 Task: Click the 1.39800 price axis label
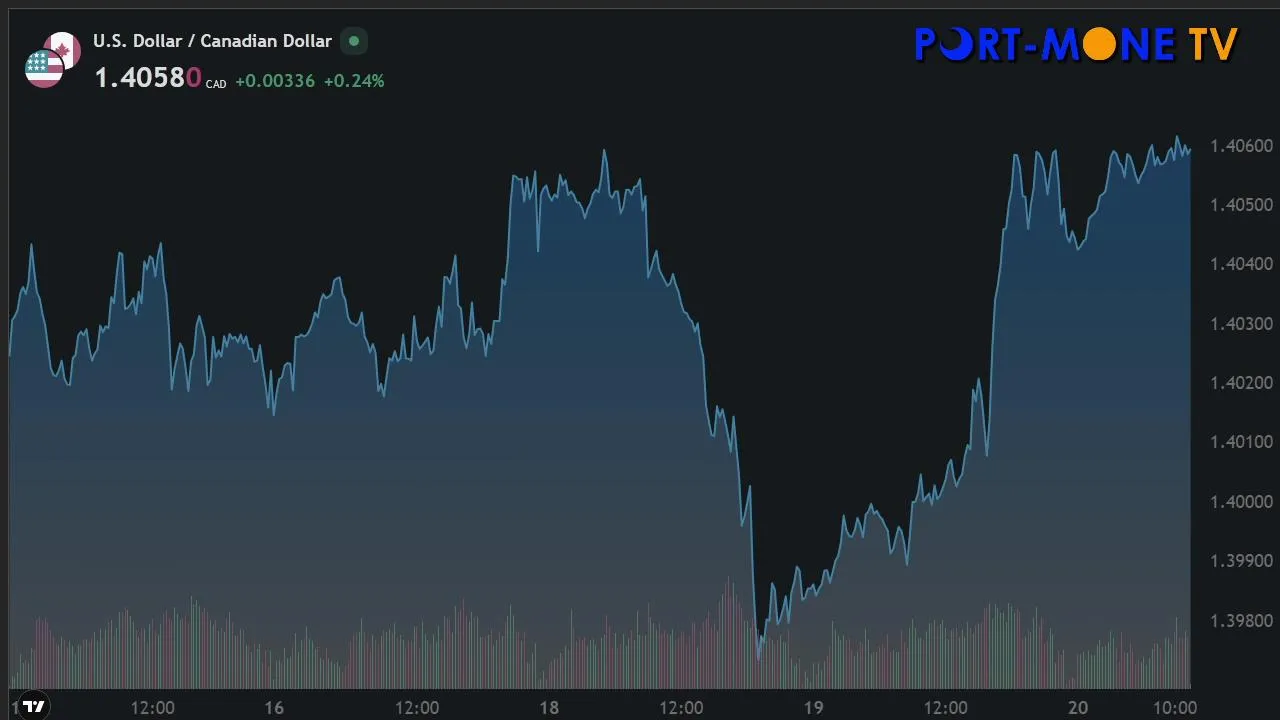1241,621
